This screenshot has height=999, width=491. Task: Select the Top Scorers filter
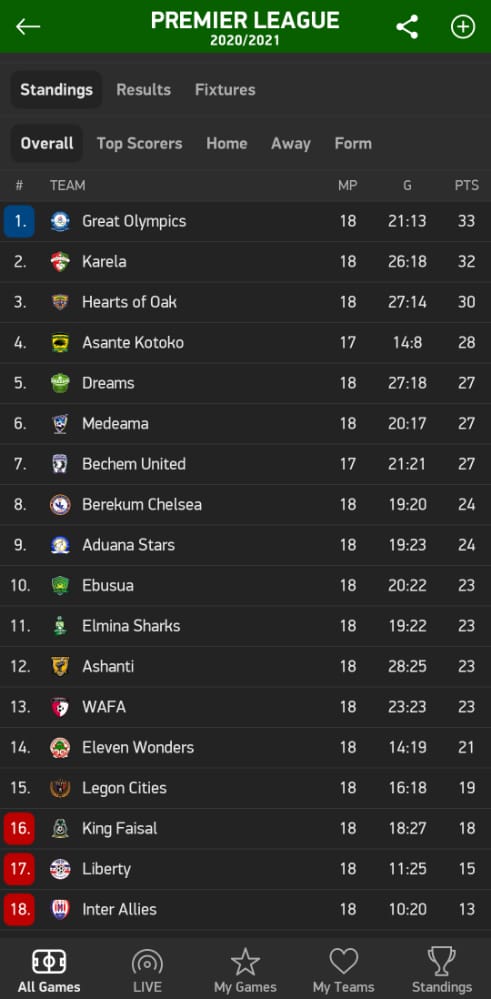pos(139,143)
